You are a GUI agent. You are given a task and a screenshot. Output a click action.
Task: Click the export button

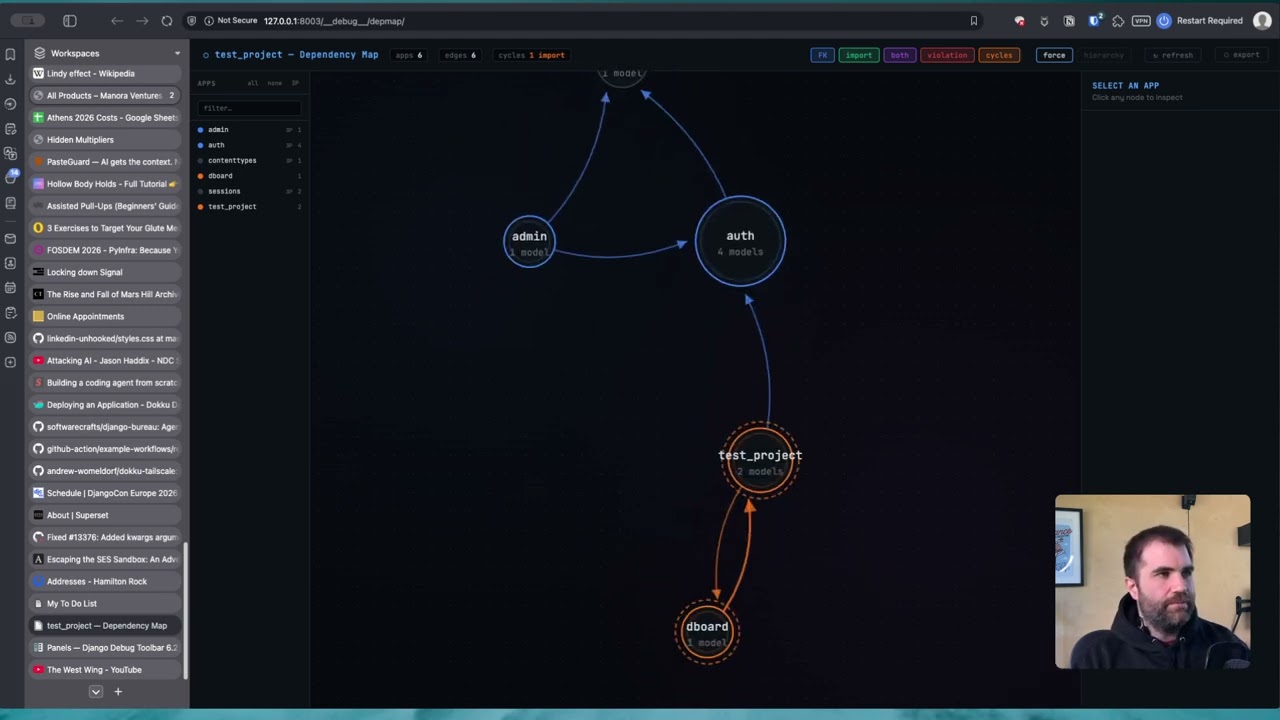(1241, 55)
